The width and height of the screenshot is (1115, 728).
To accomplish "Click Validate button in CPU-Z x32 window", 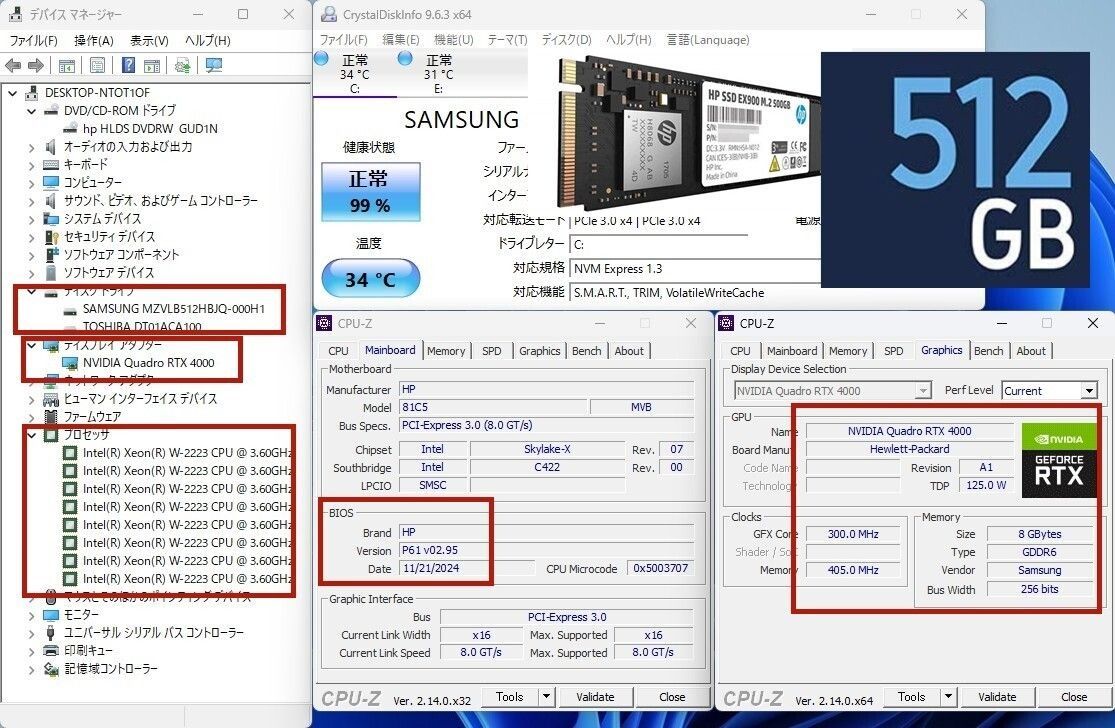I will [595, 697].
